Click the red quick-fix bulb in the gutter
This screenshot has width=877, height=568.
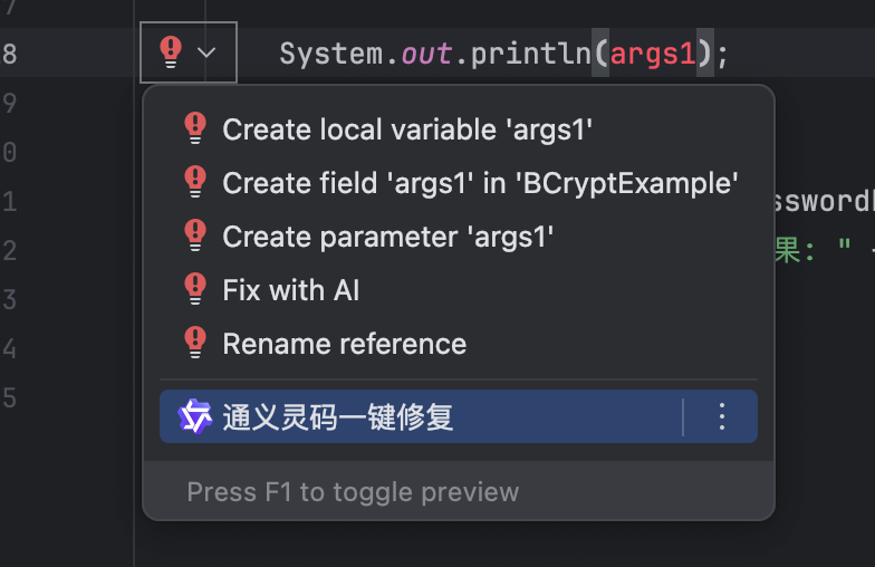tap(171, 52)
